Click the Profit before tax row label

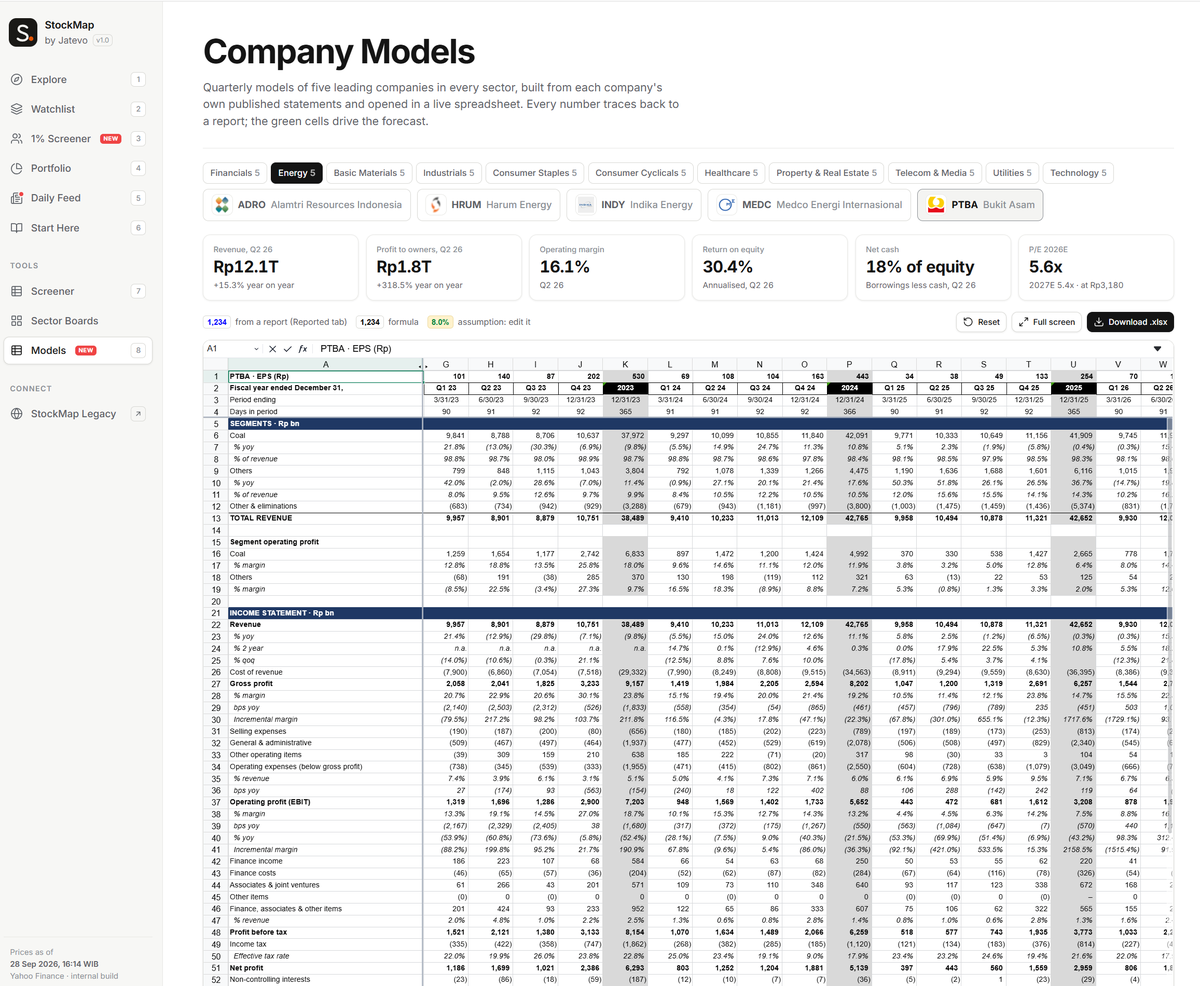pyautogui.click(x=259, y=933)
